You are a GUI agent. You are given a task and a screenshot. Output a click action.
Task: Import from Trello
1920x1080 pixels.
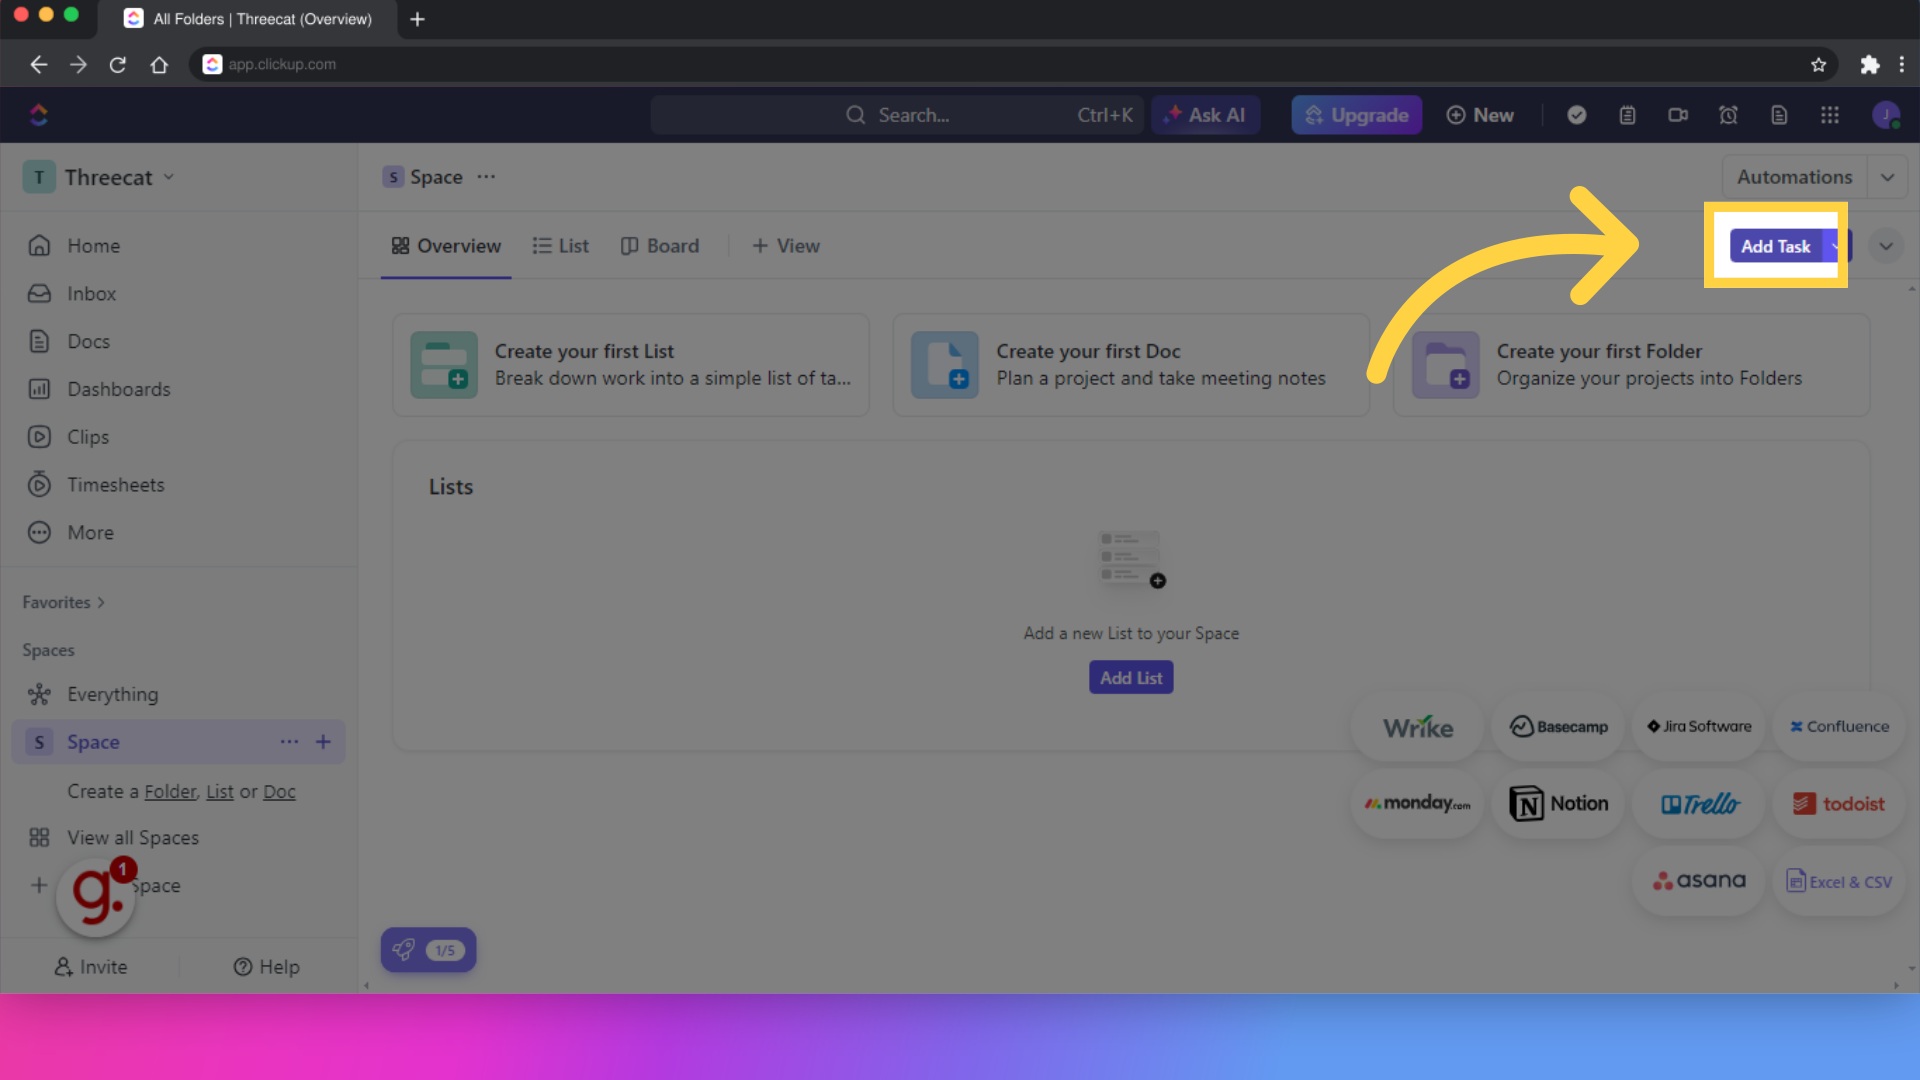(x=1699, y=804)
